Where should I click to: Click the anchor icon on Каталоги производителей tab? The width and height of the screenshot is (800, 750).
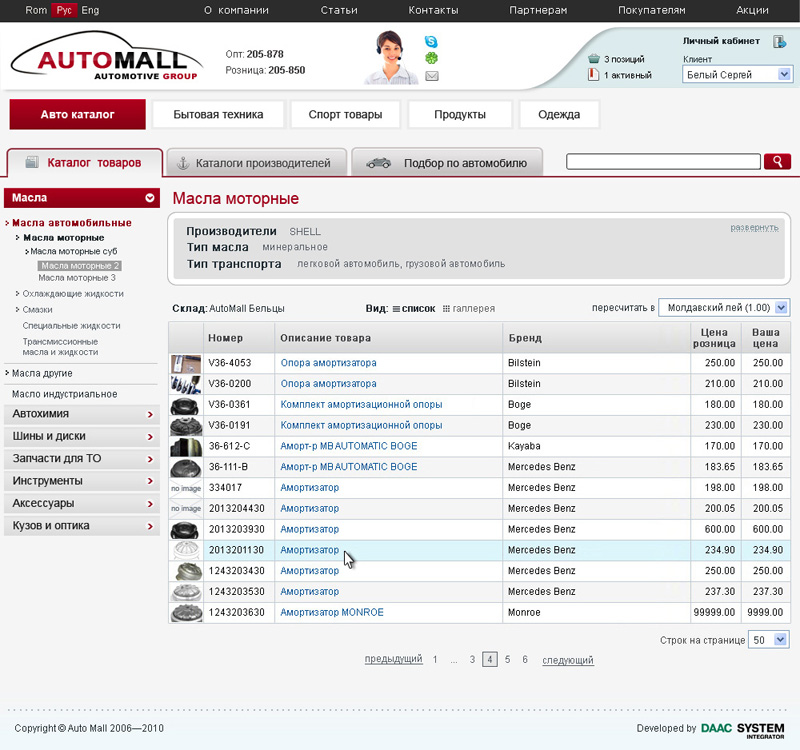coord(181,161)
